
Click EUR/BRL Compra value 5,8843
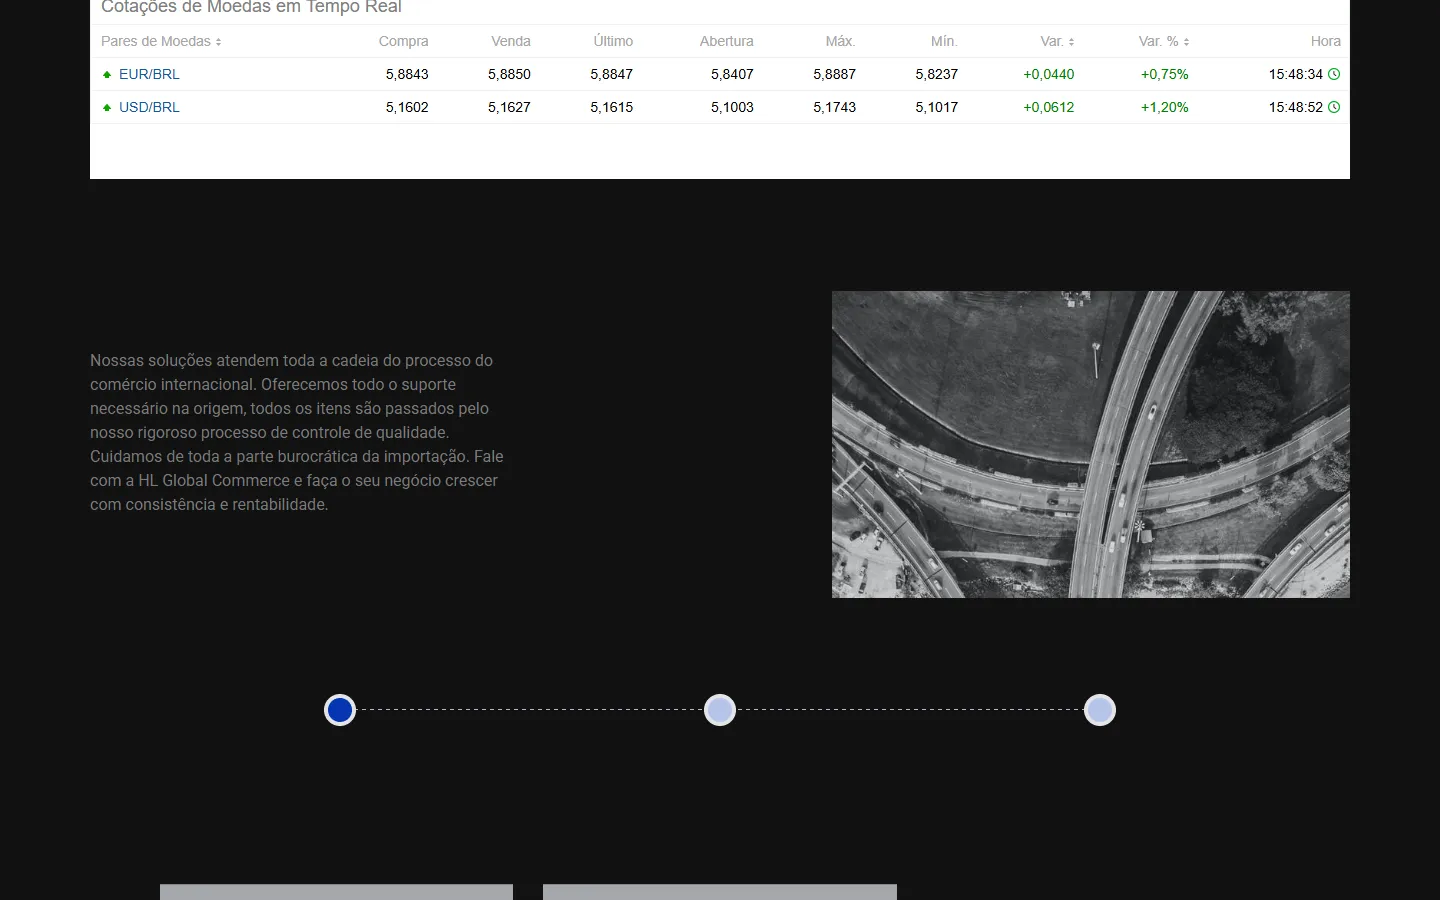tap(407, 74)
